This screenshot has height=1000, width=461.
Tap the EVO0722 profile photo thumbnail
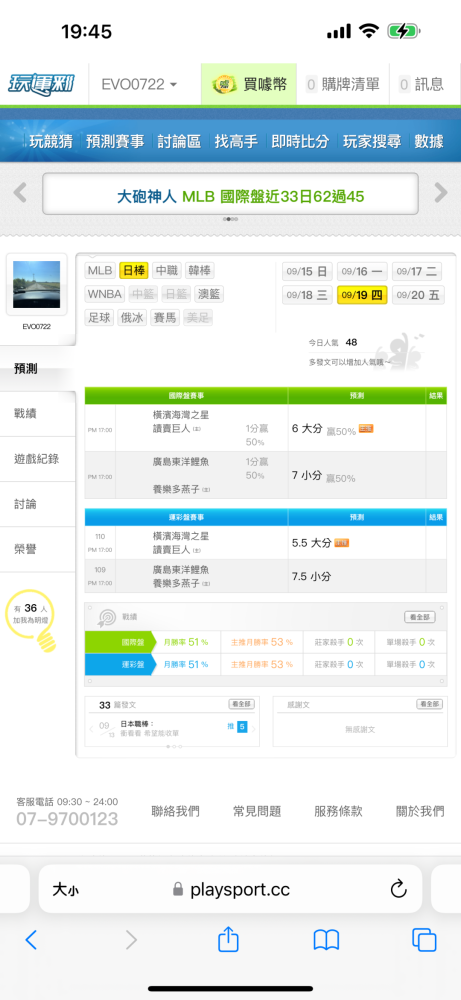[x=37, y=284]
